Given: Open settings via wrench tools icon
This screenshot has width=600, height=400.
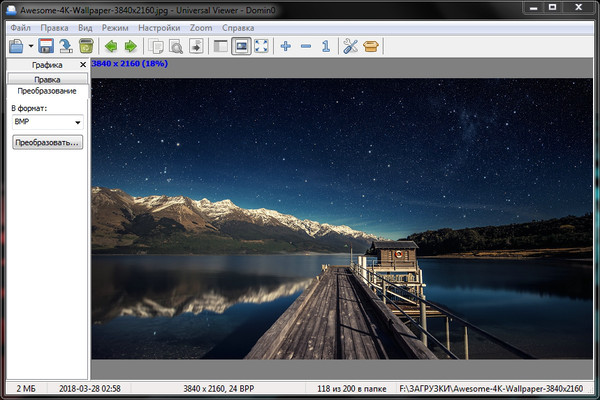Looking at the screenshot, I should (350, 46).
